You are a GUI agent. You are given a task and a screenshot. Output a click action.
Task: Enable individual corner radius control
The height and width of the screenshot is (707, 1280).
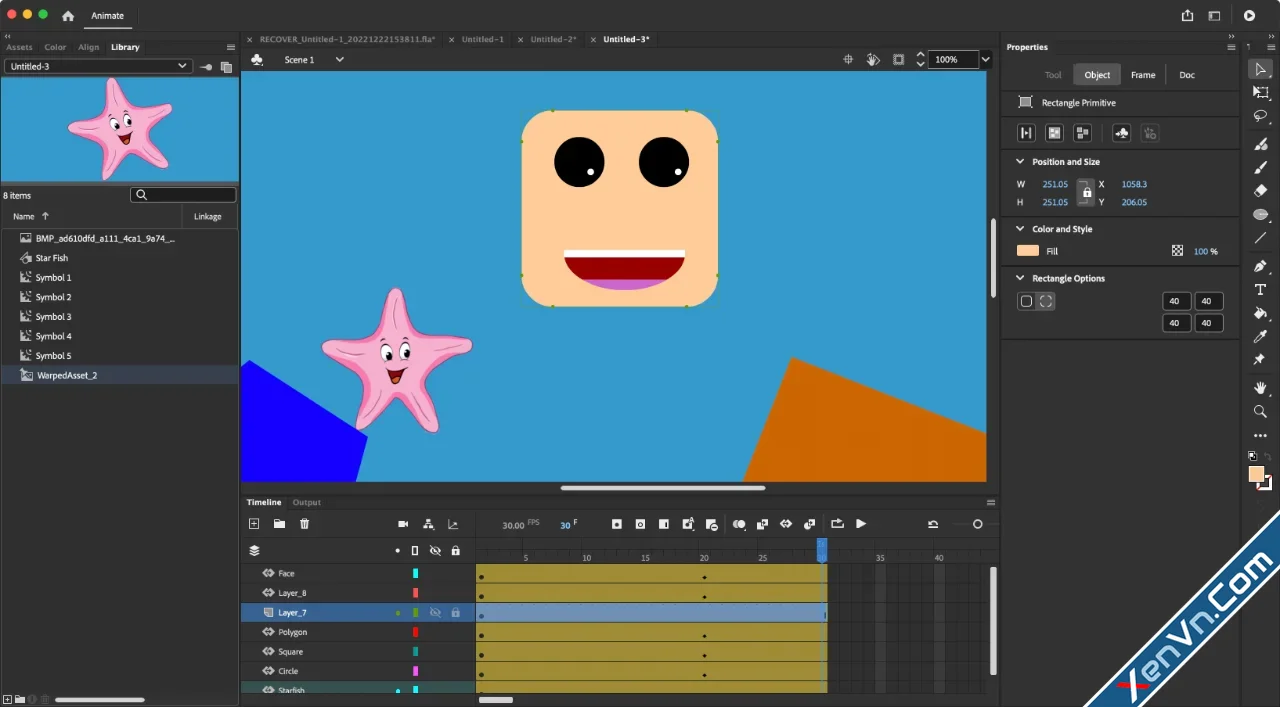[x=1046, y=301]
